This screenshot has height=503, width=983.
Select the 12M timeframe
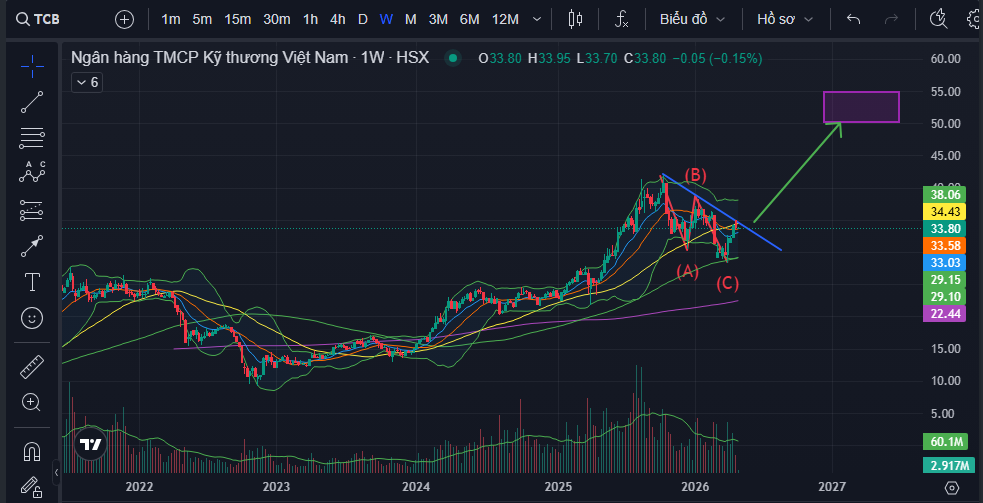tap(505, 19)
